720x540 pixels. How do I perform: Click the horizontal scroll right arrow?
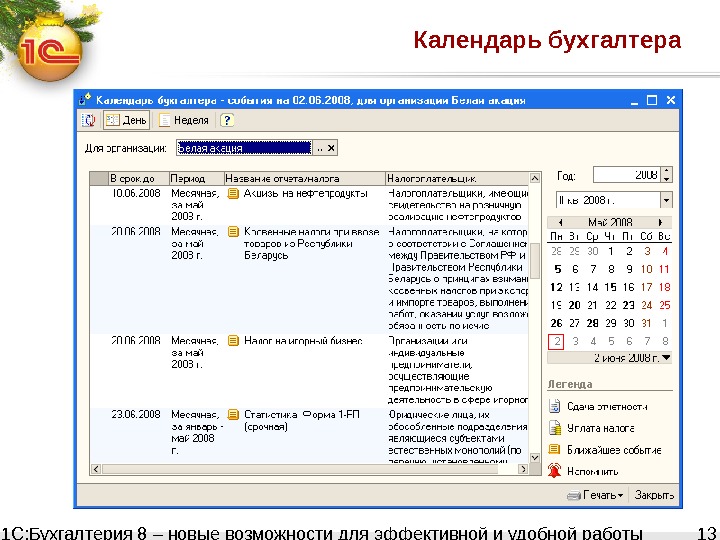point(523,469)
